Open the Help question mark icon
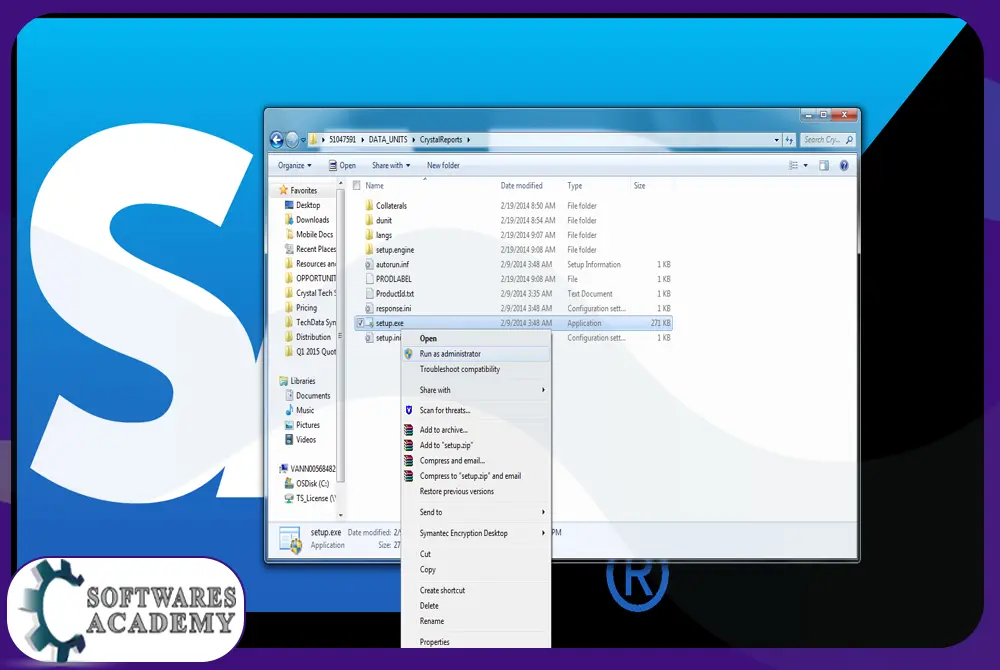The height and width of the screenshot is (670, 1000). (x=844, y=166)
